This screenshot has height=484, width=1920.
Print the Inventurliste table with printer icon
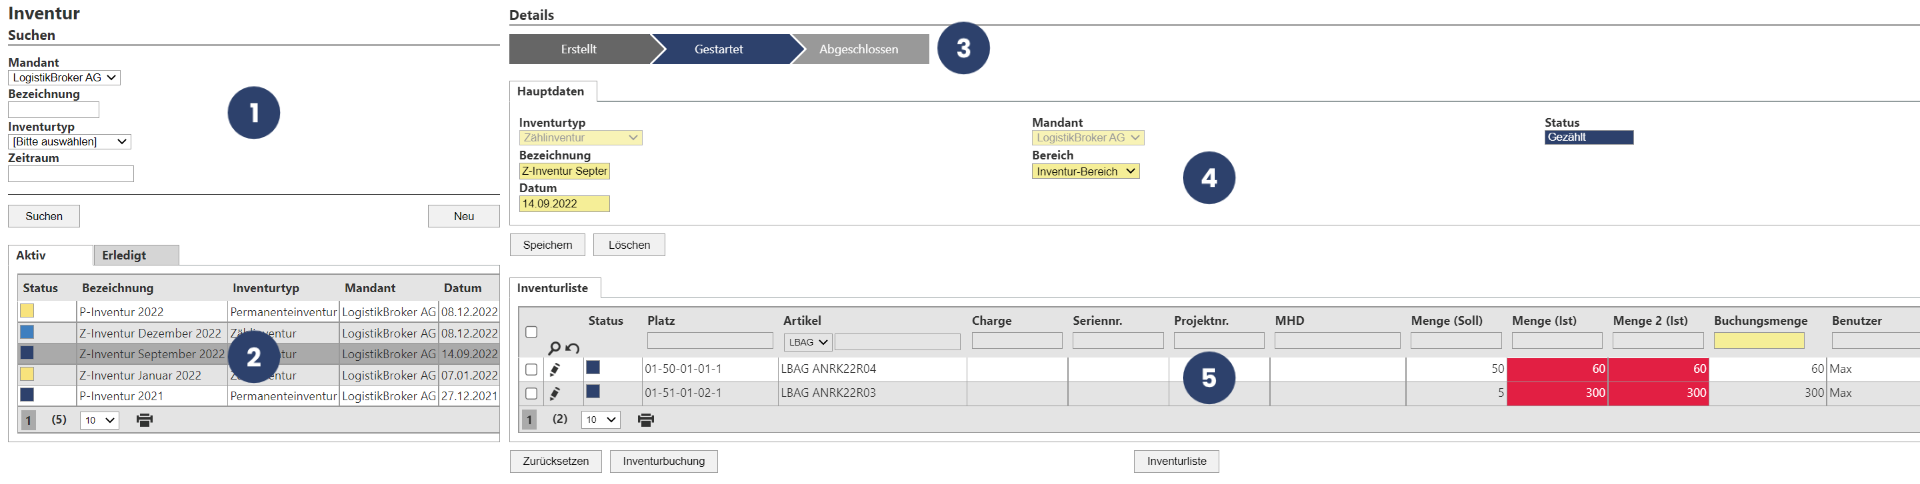646,420
